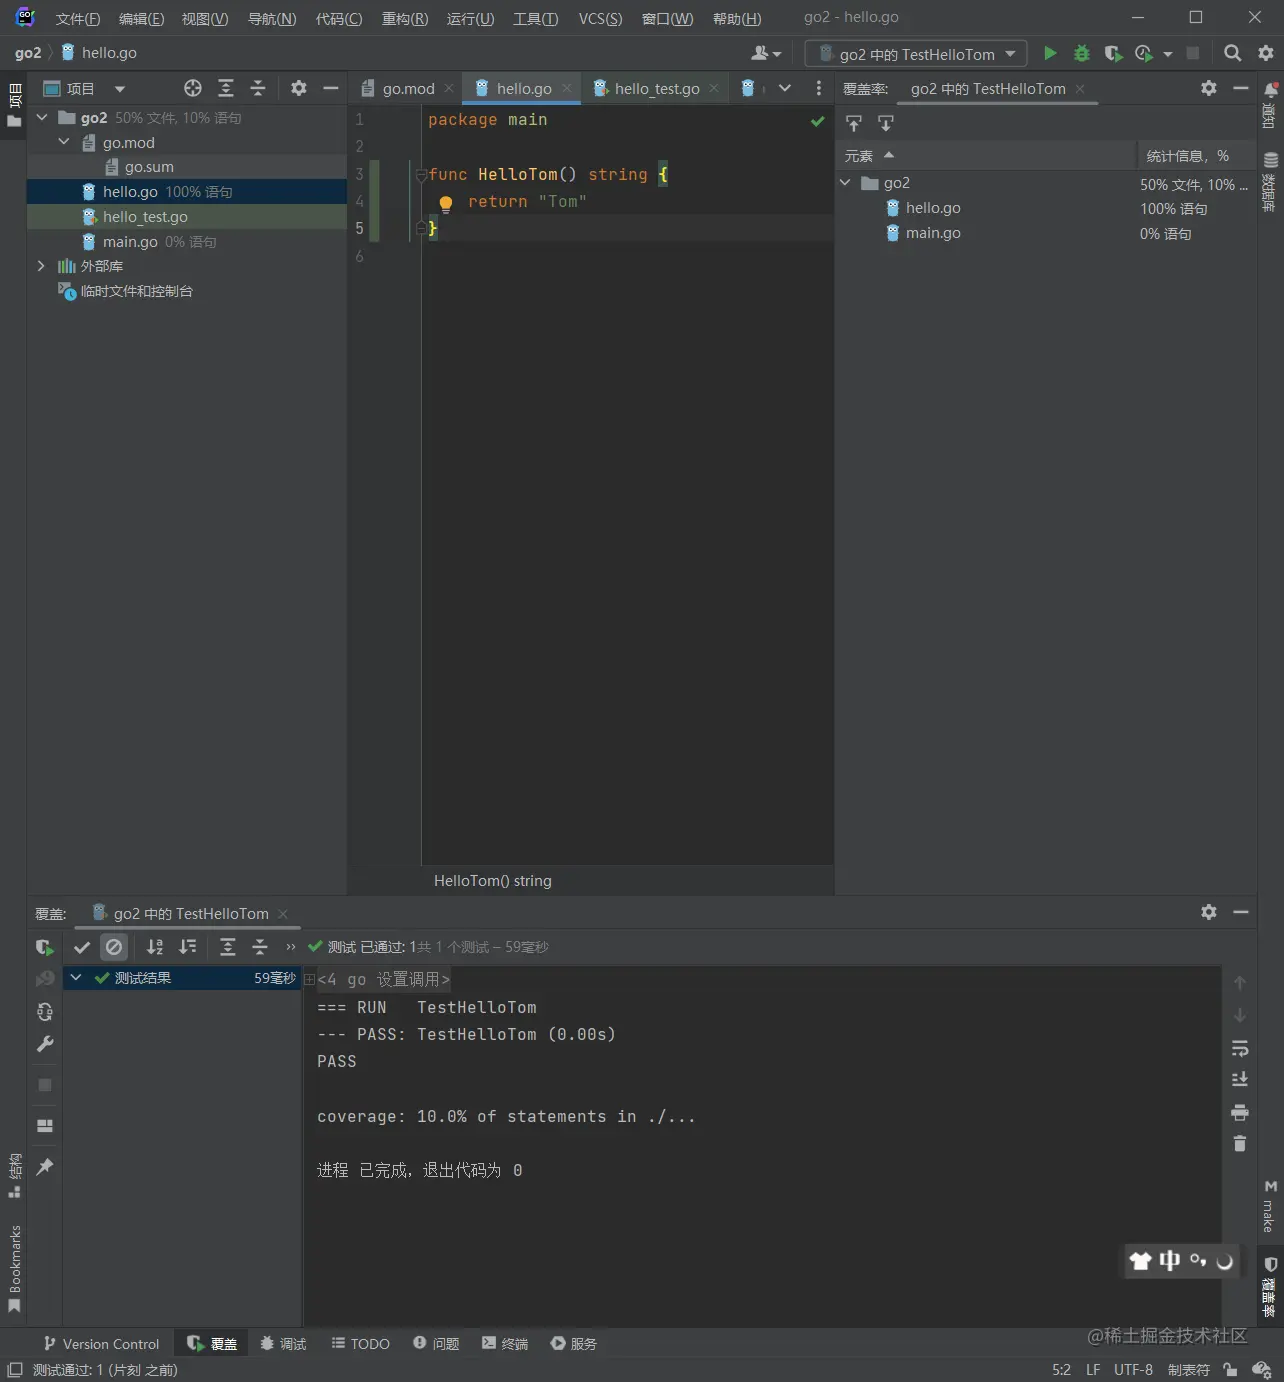Click the layout icon in test panel sidebar
This screenshot has height=1382, width=1284.
(45, 1125)
